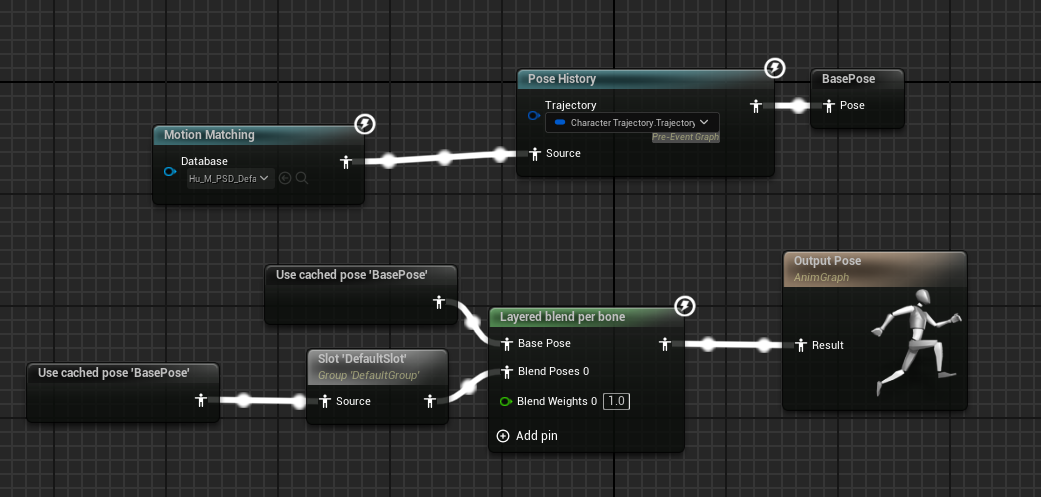
Task: Click the Motion Matching output pose pin
Action: click(345, 162)
